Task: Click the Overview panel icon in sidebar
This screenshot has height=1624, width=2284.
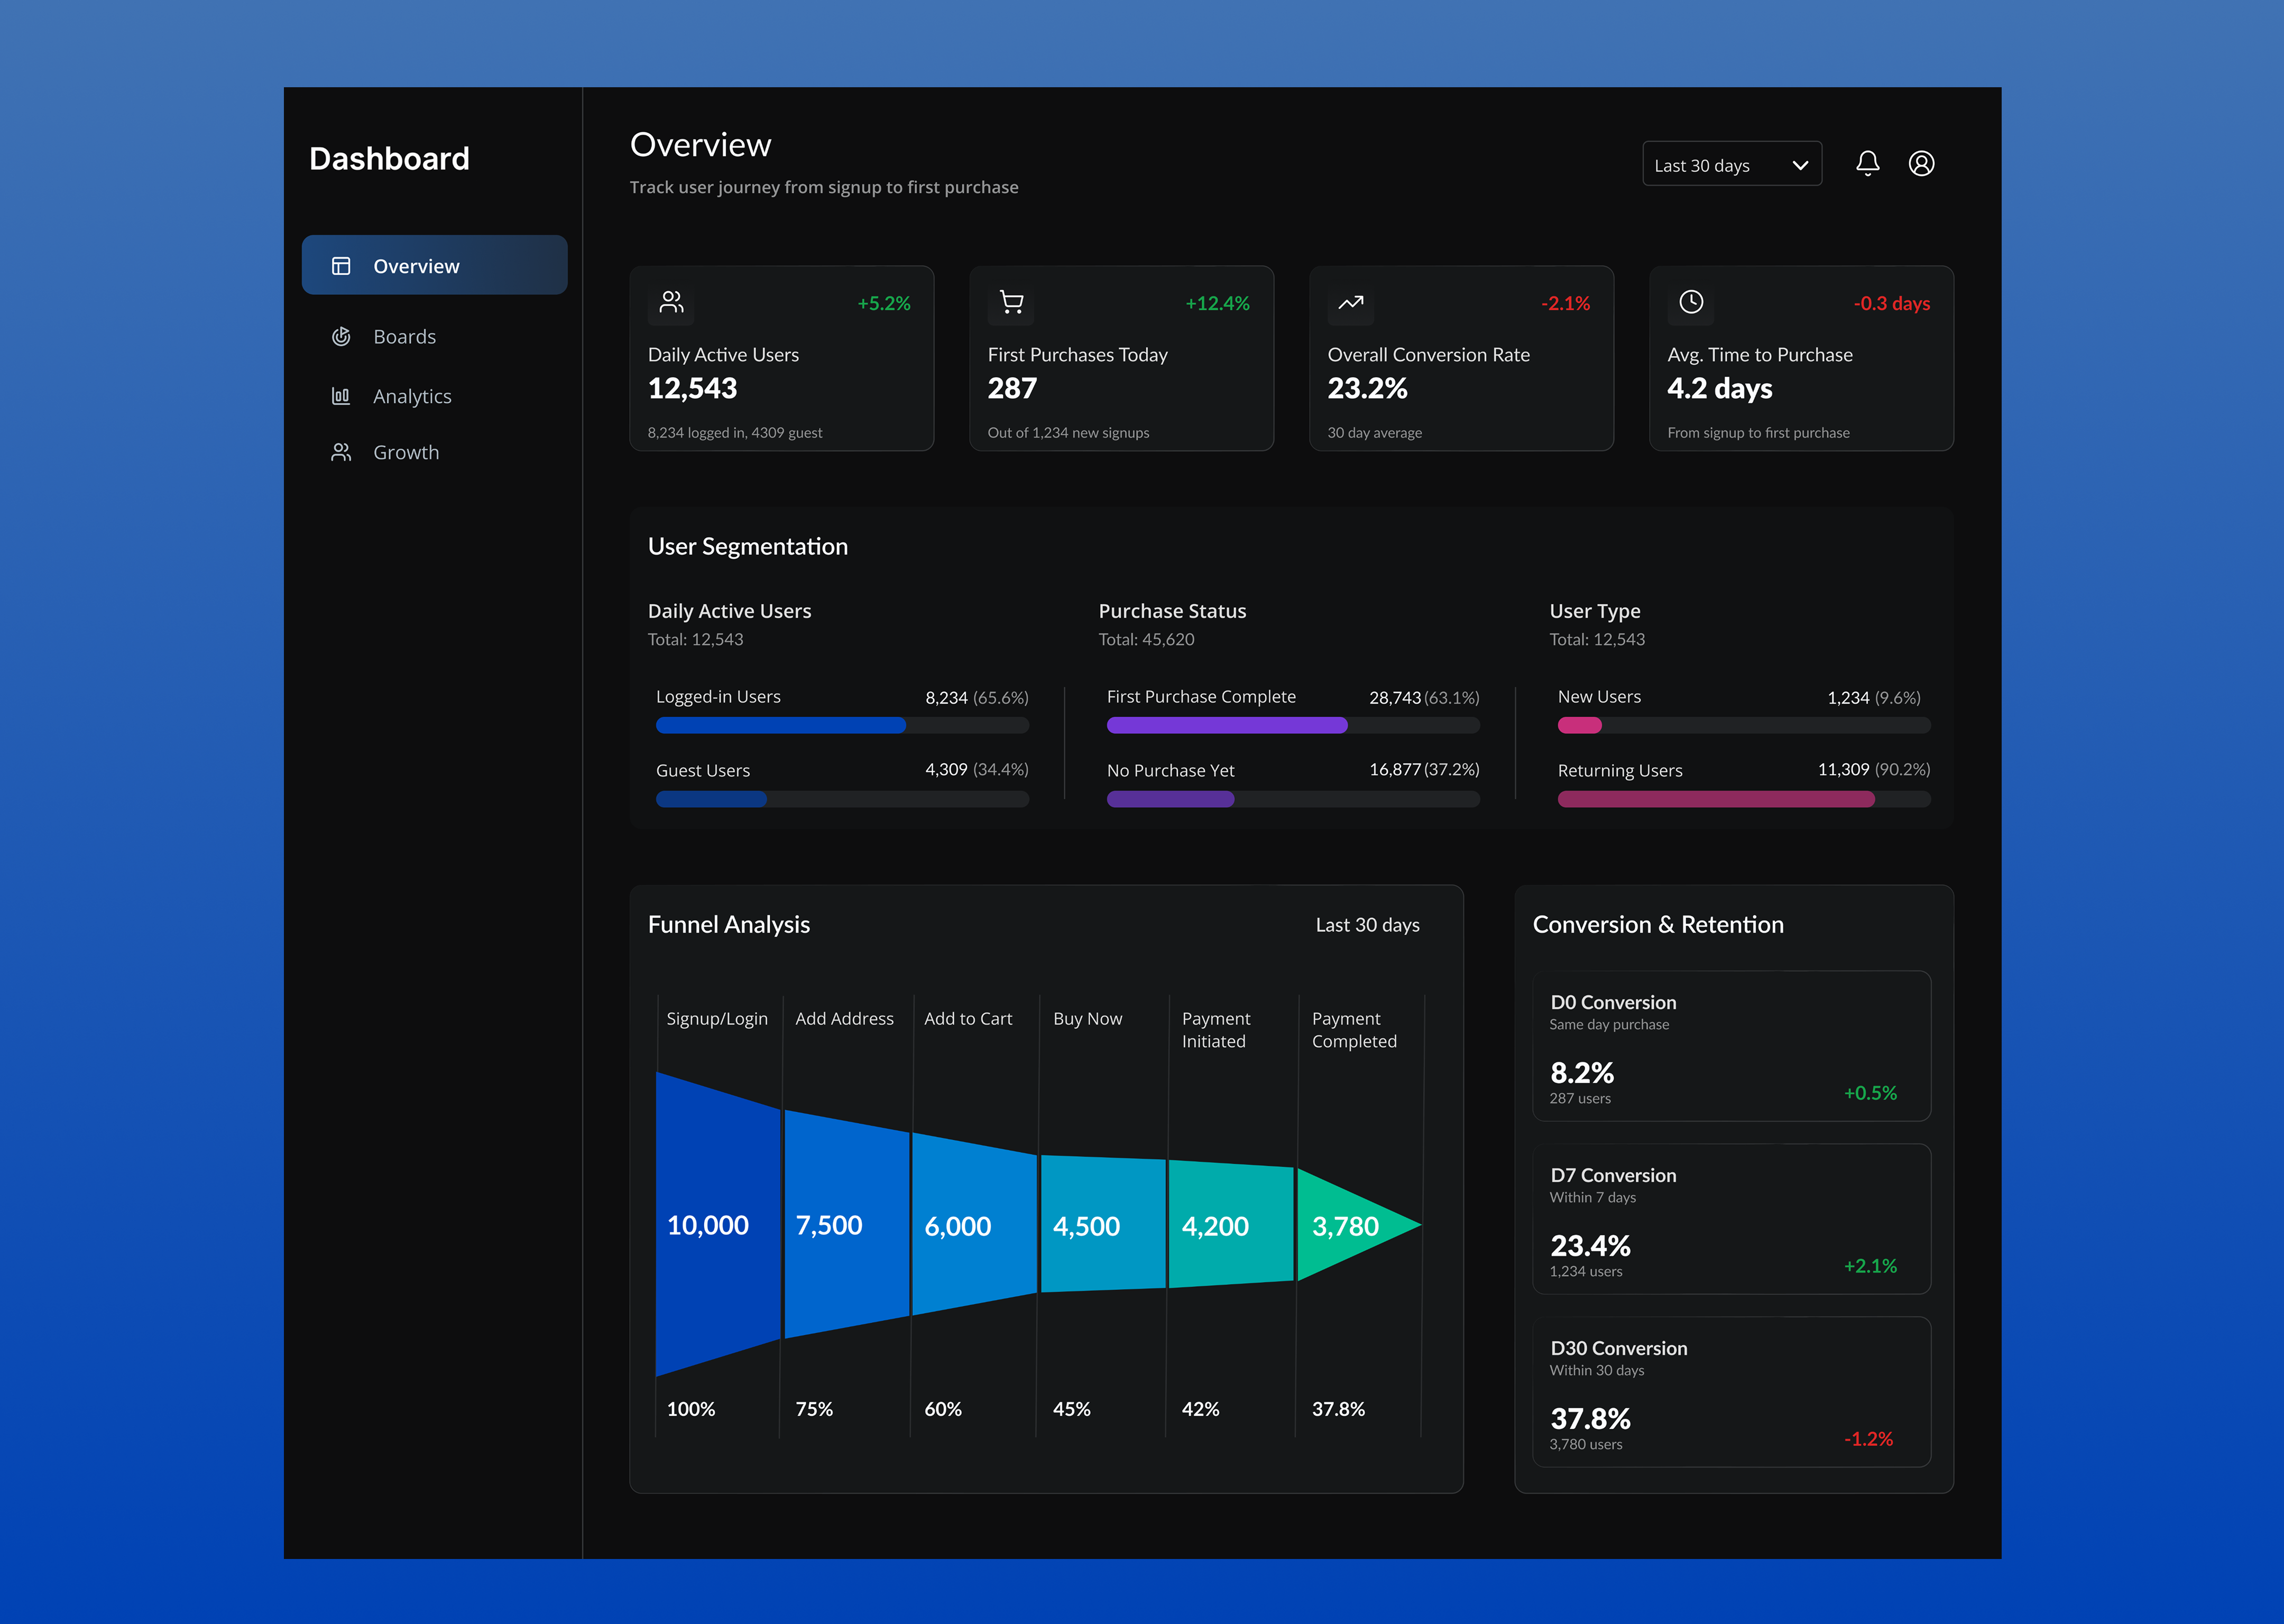Action: point(341,265)
